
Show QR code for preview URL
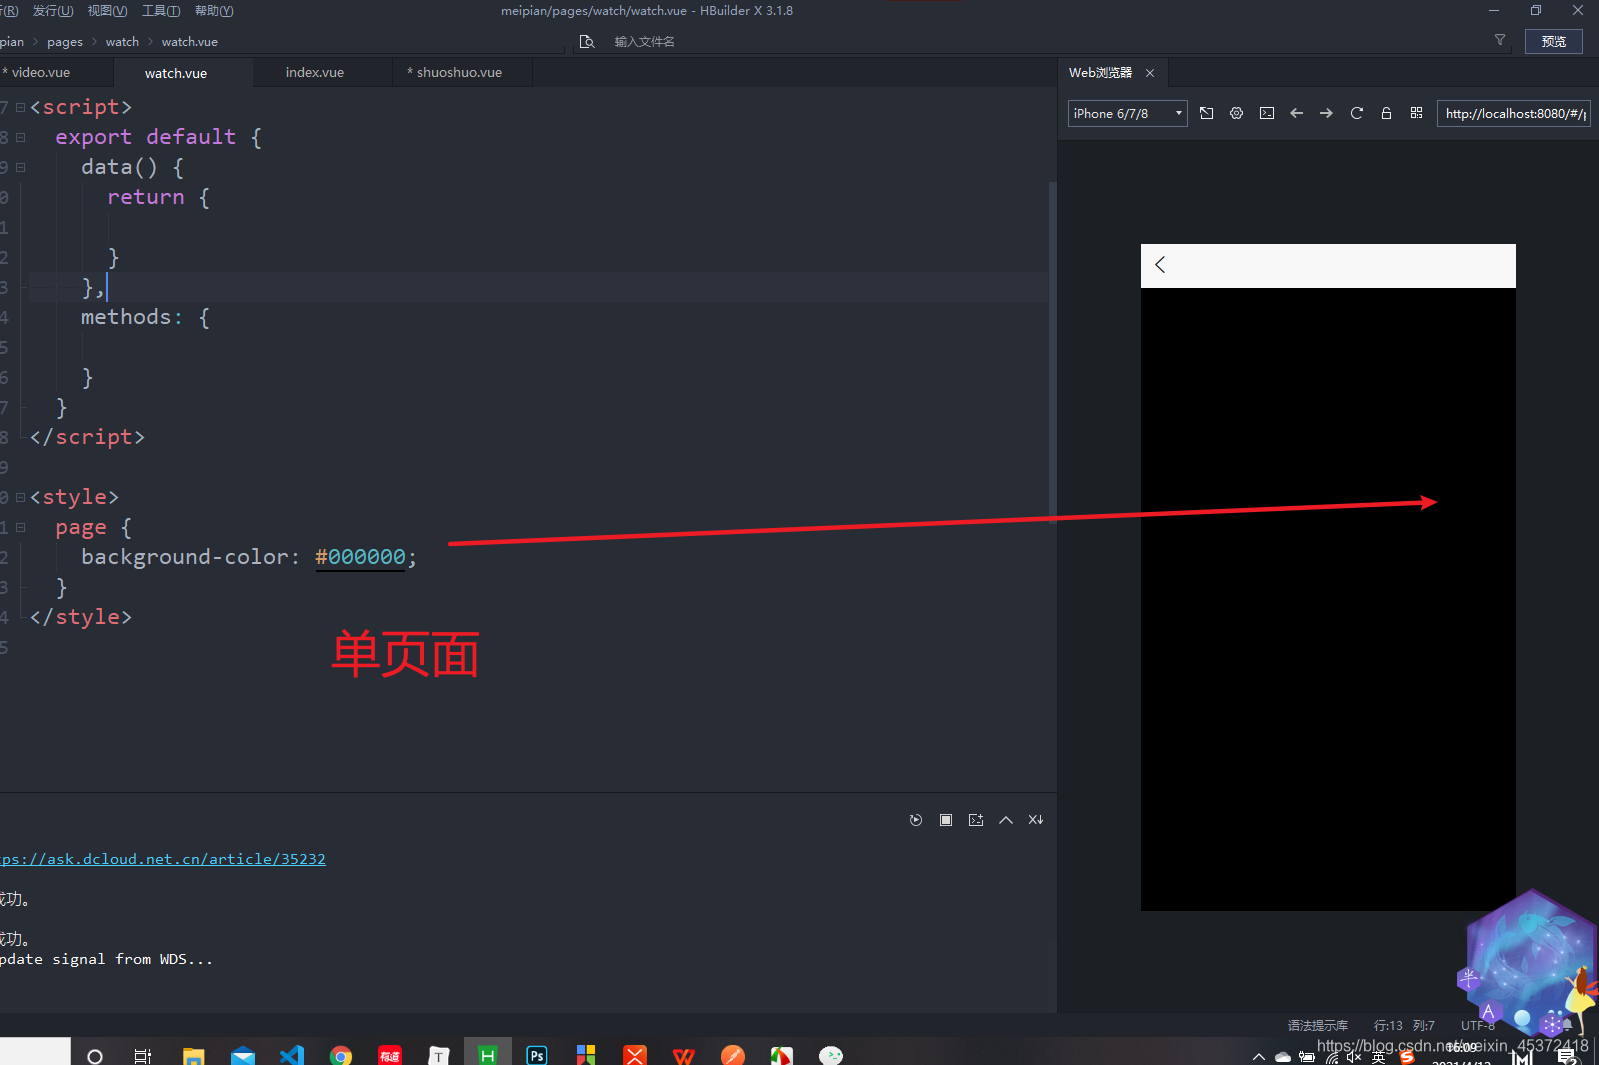(1416, 113)
